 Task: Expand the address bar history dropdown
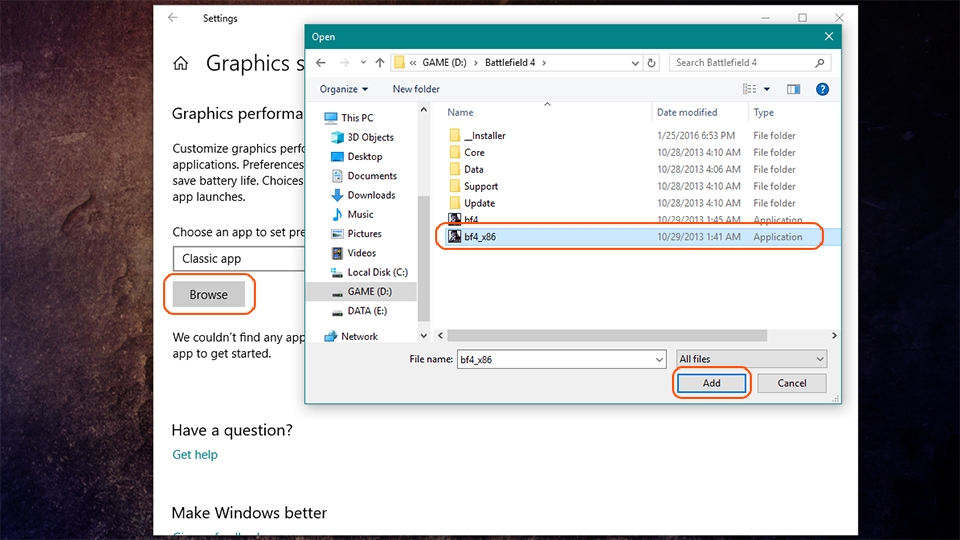(635, 62)
